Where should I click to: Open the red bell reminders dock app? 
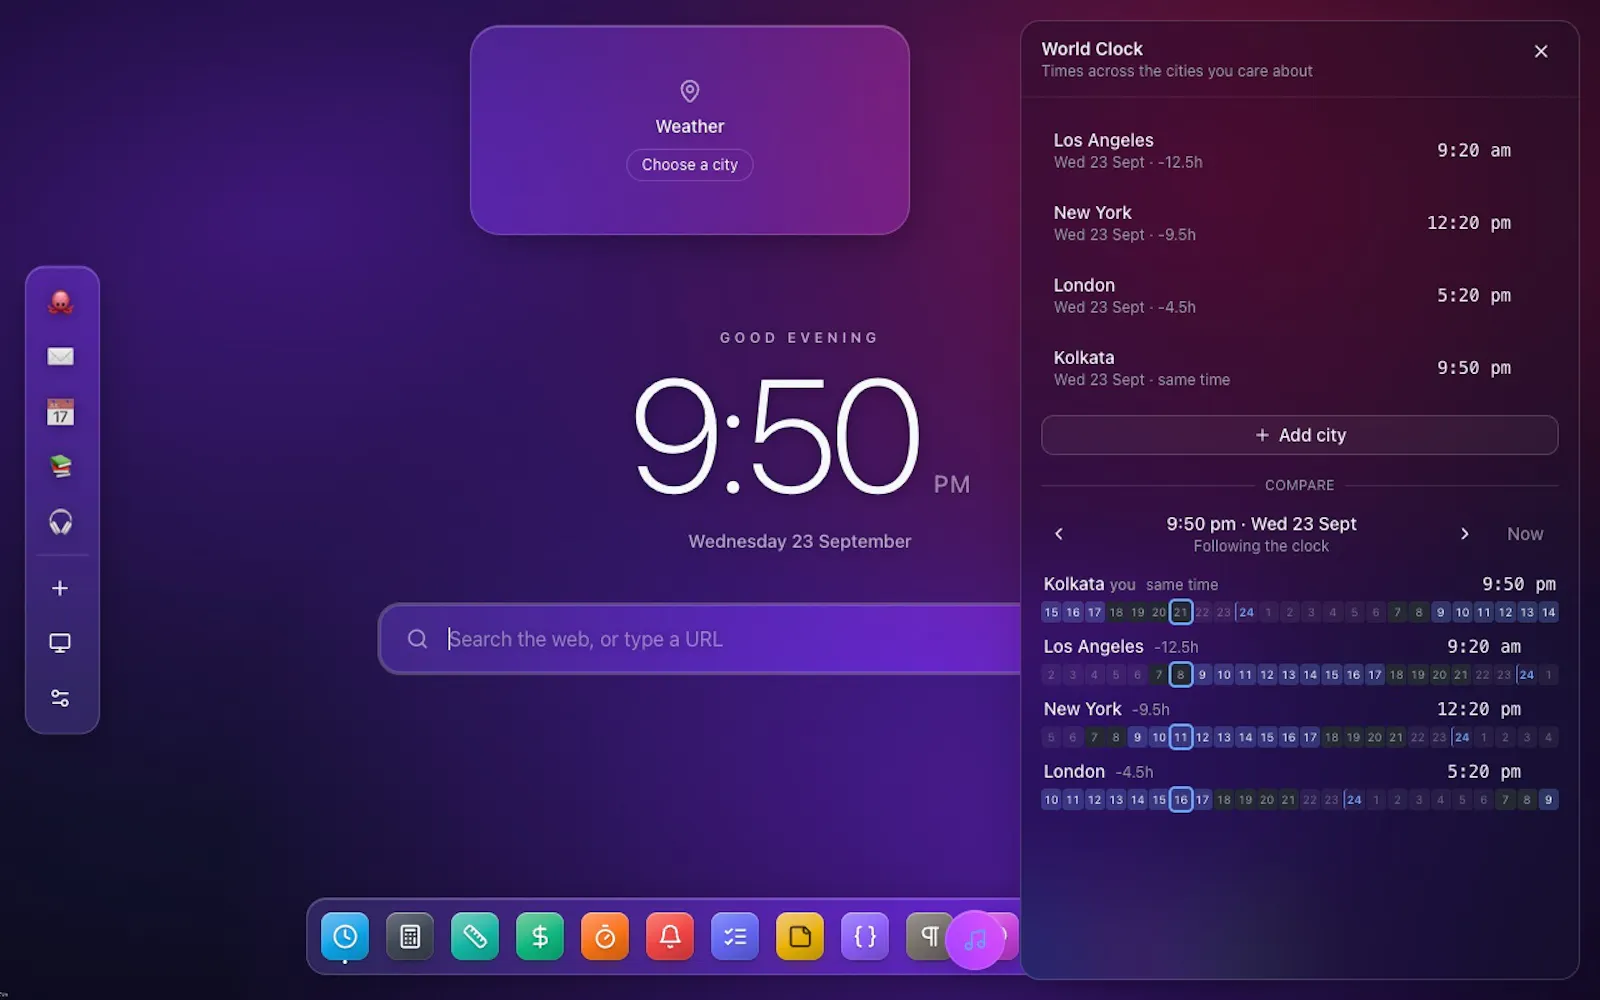[670, 937]
